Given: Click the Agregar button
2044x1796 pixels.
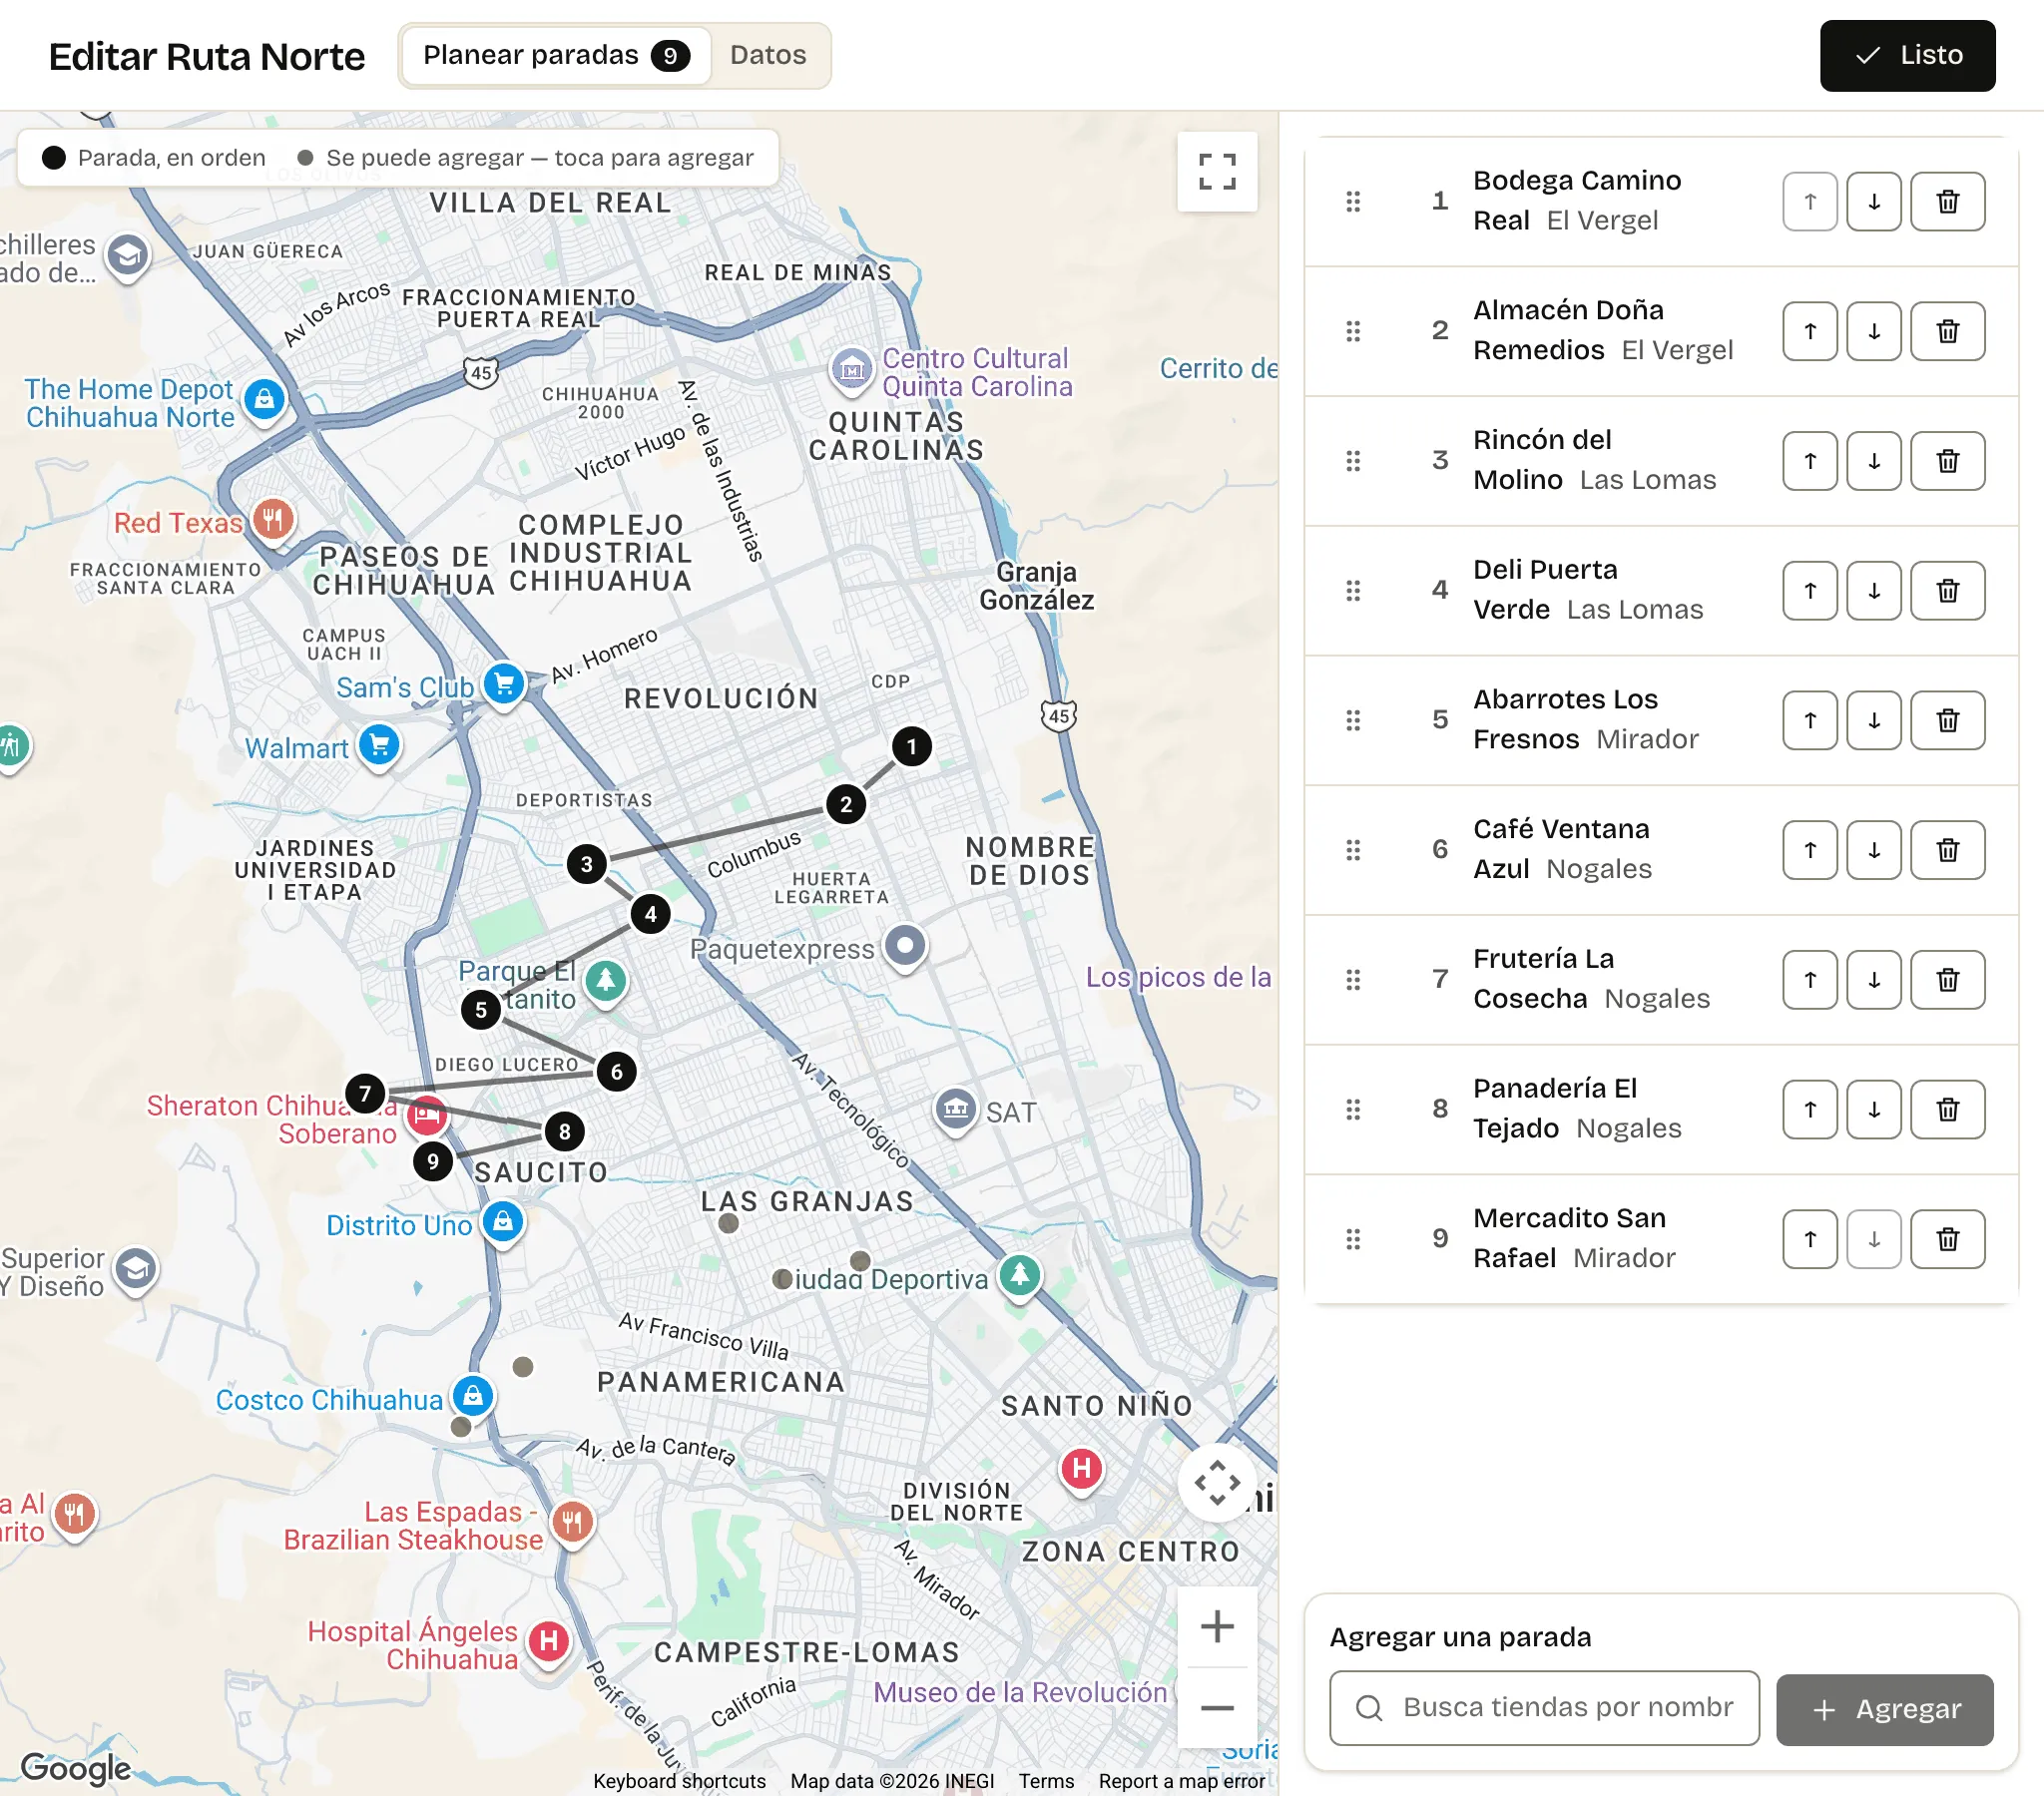Looking at the screenshot, I should tap(1884, 1709).
